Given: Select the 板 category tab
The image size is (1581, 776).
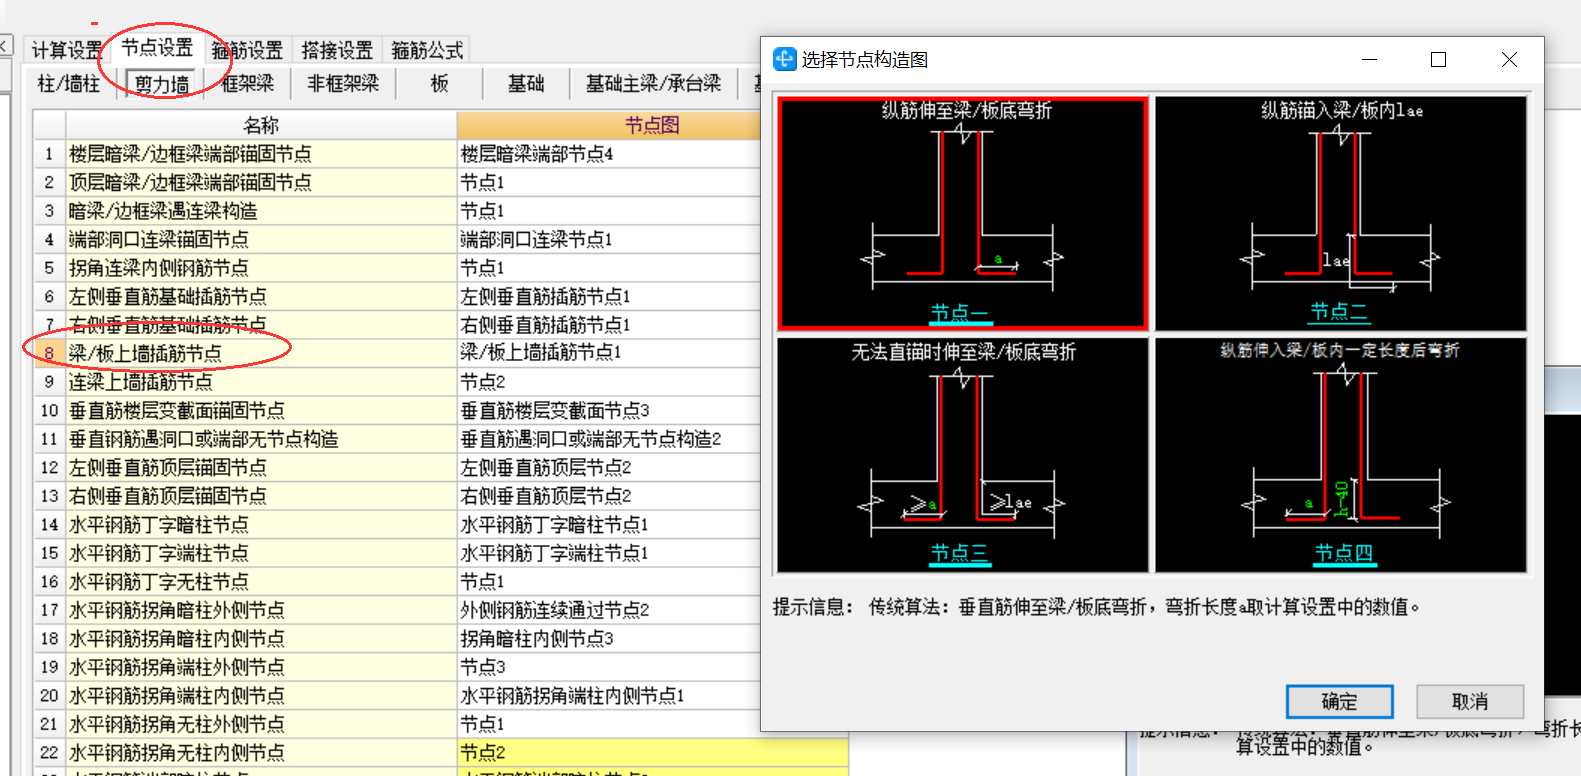Looking at the screenshot, I should pyautogui.click(x=439, y=84).
